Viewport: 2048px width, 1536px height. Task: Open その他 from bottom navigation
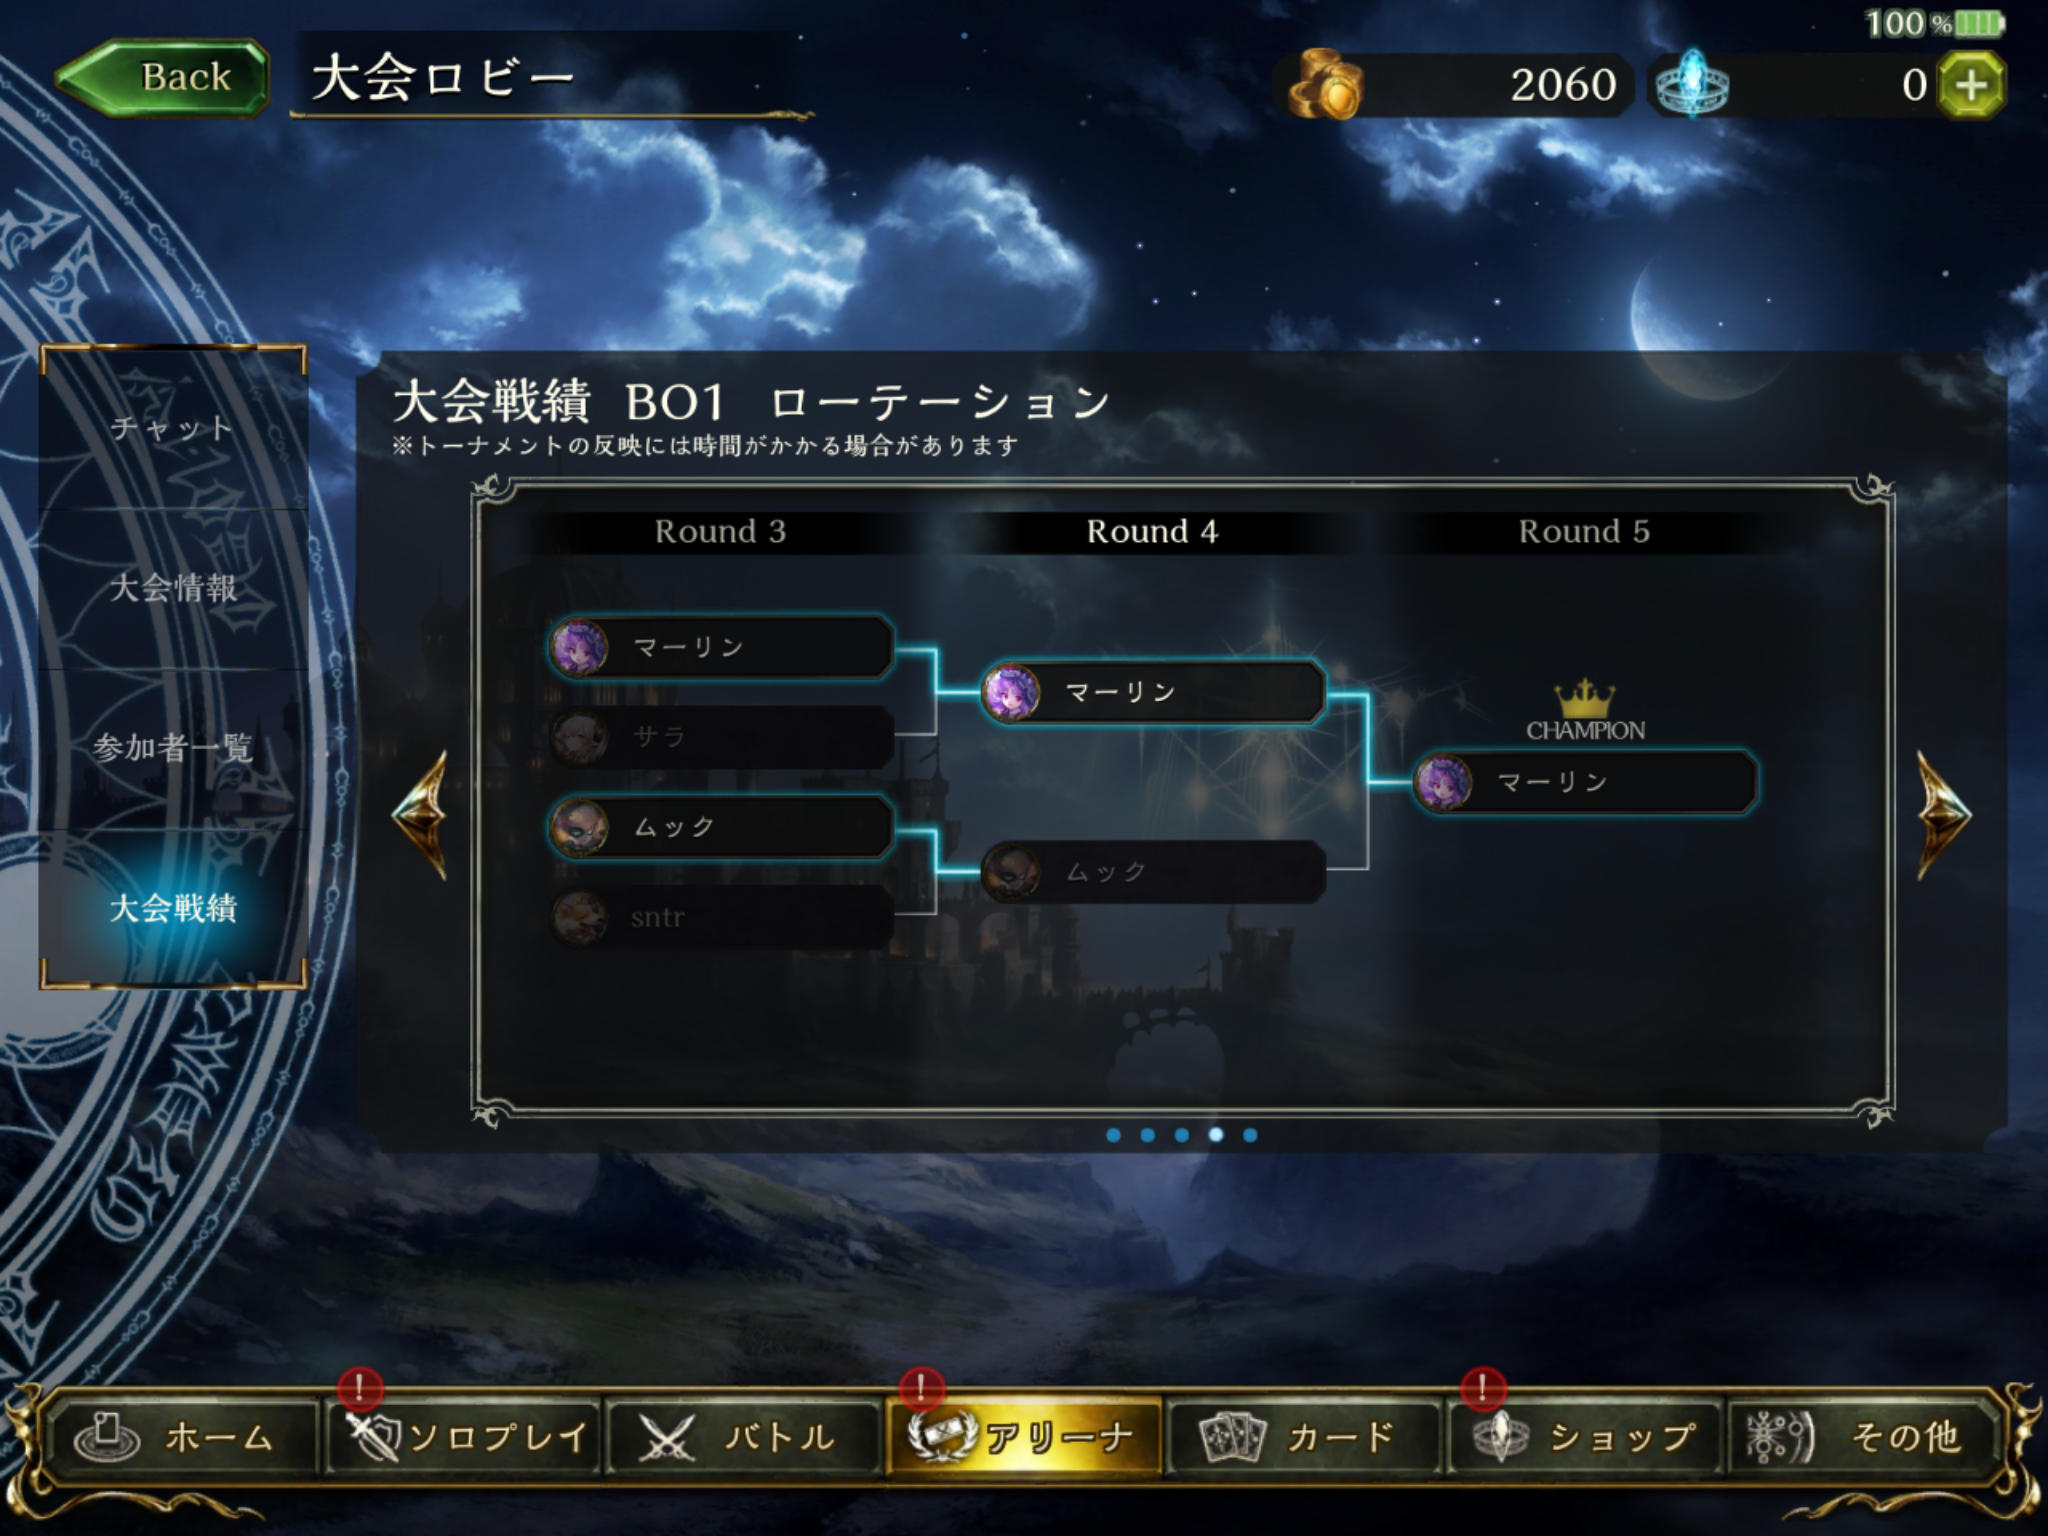(x=1864, y=1437)
